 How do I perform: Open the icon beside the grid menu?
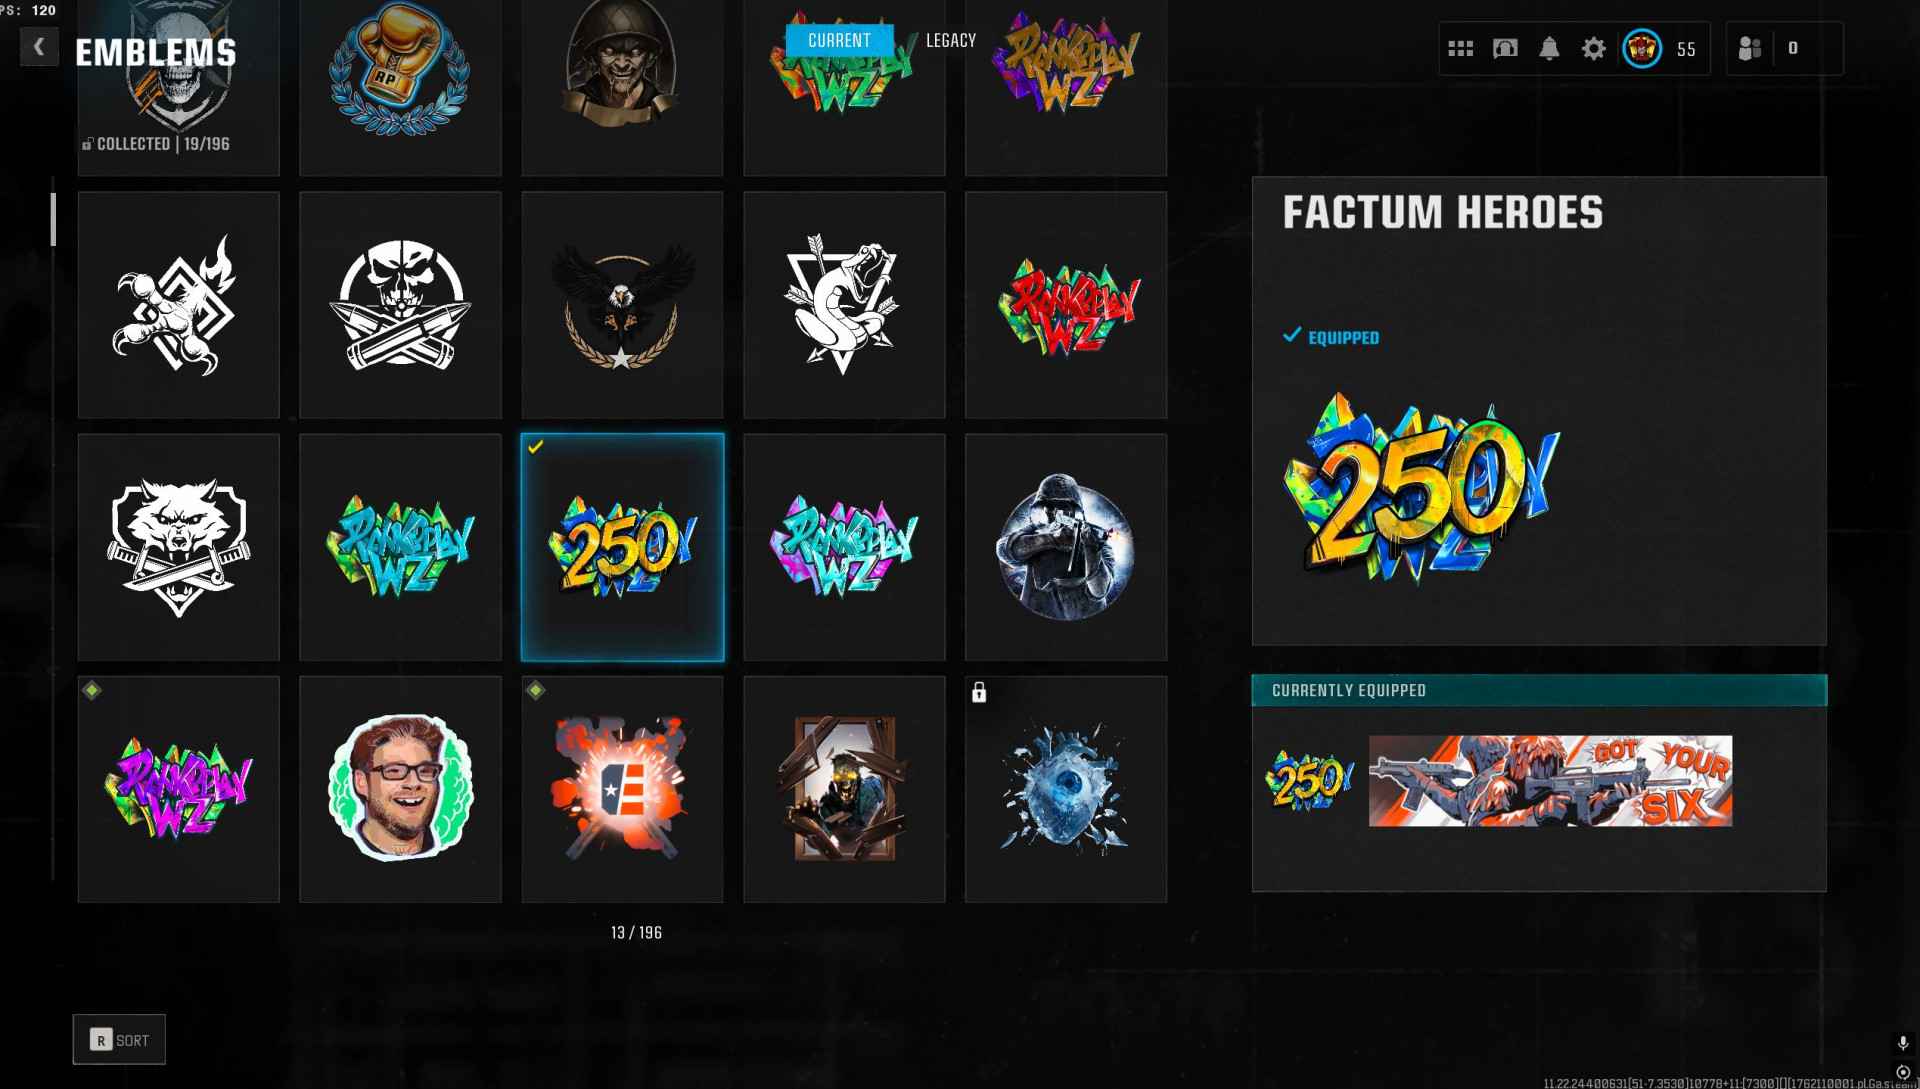1505,48
